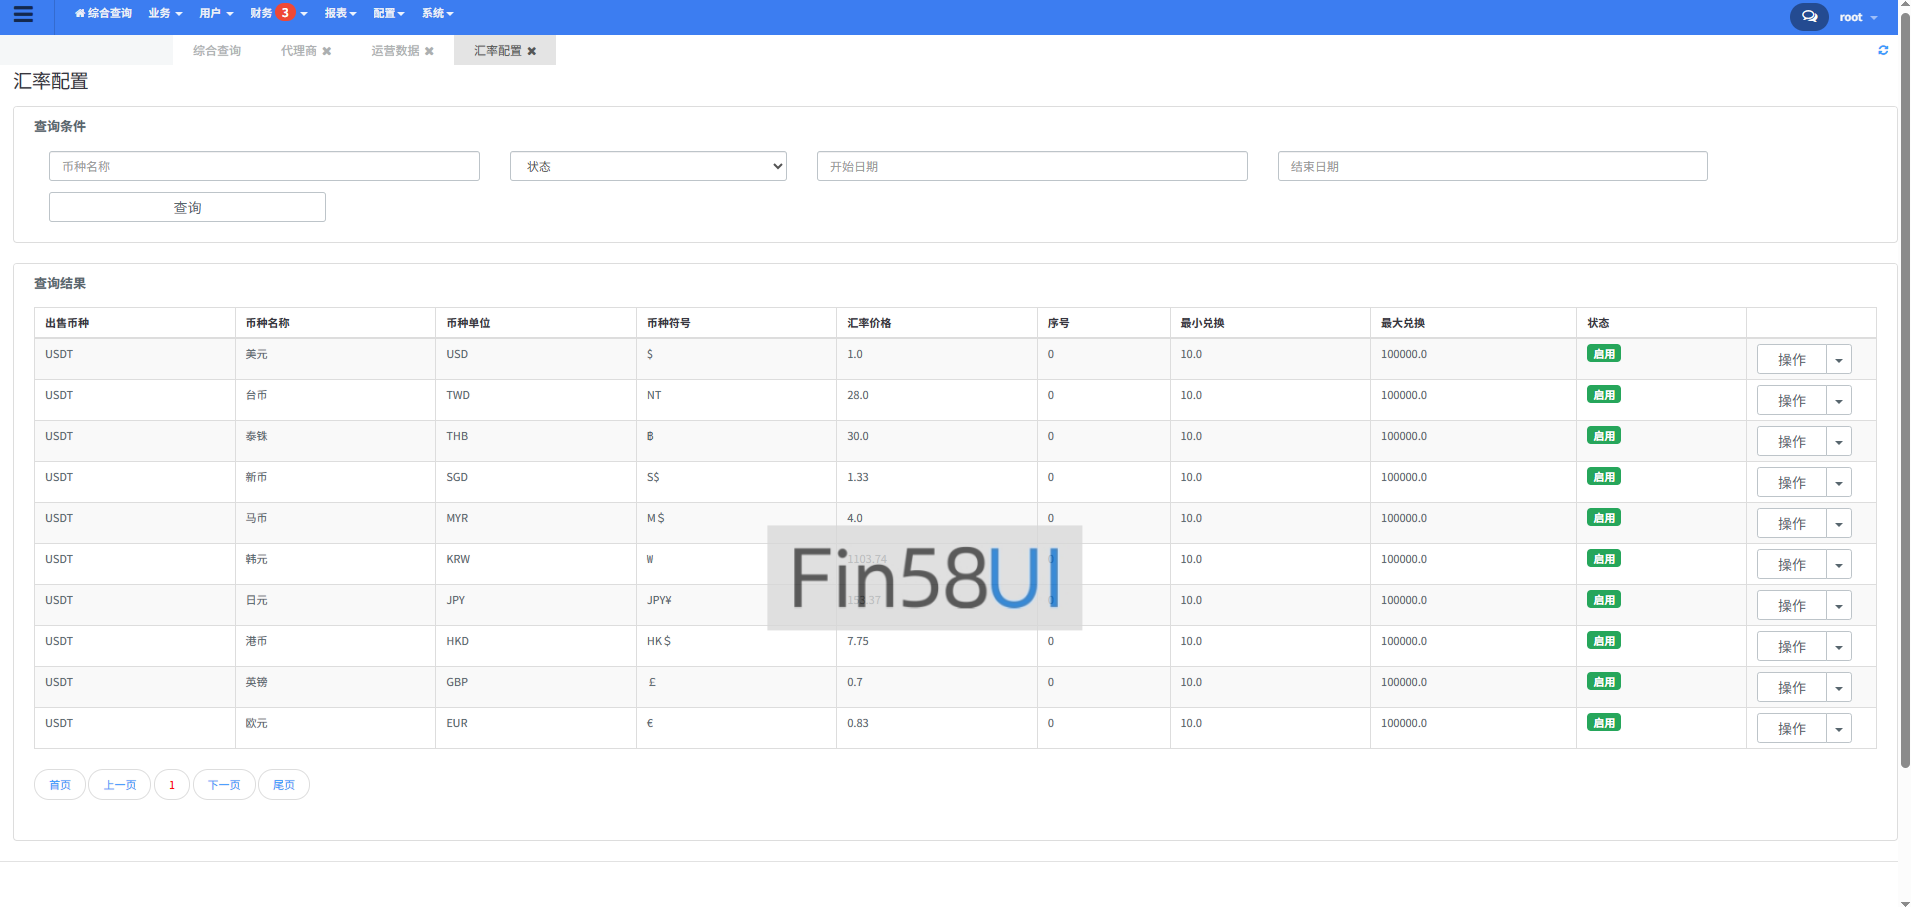Click the 币种名称 input field
The image size is (1911, 907).
point(264,166)
